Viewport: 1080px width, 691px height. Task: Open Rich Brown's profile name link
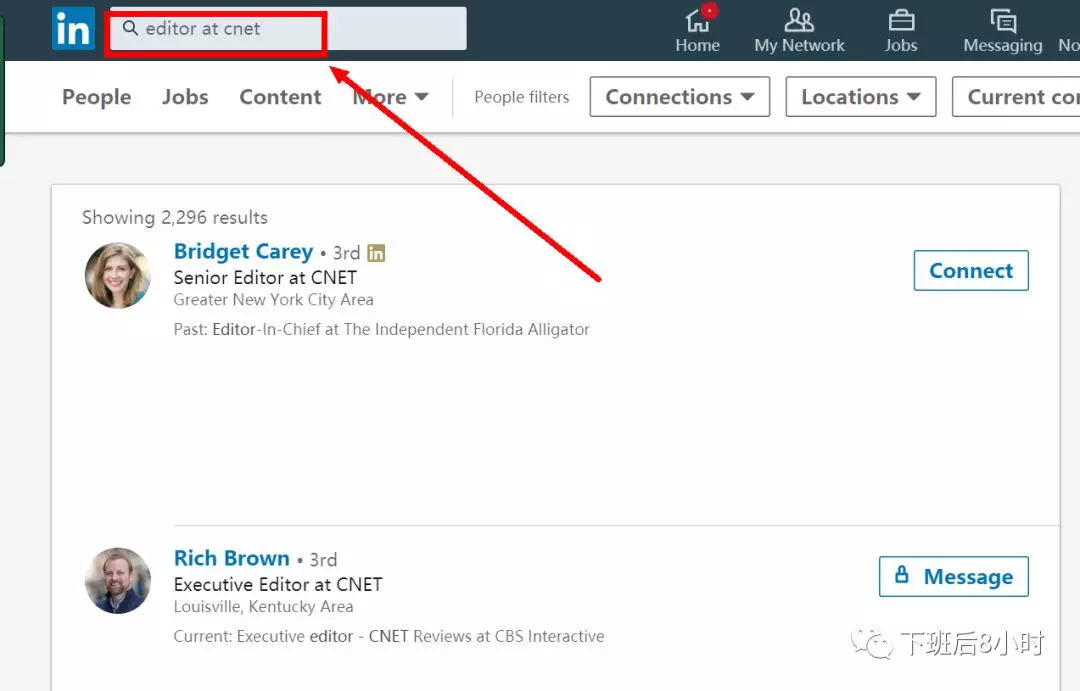[231, 558]
